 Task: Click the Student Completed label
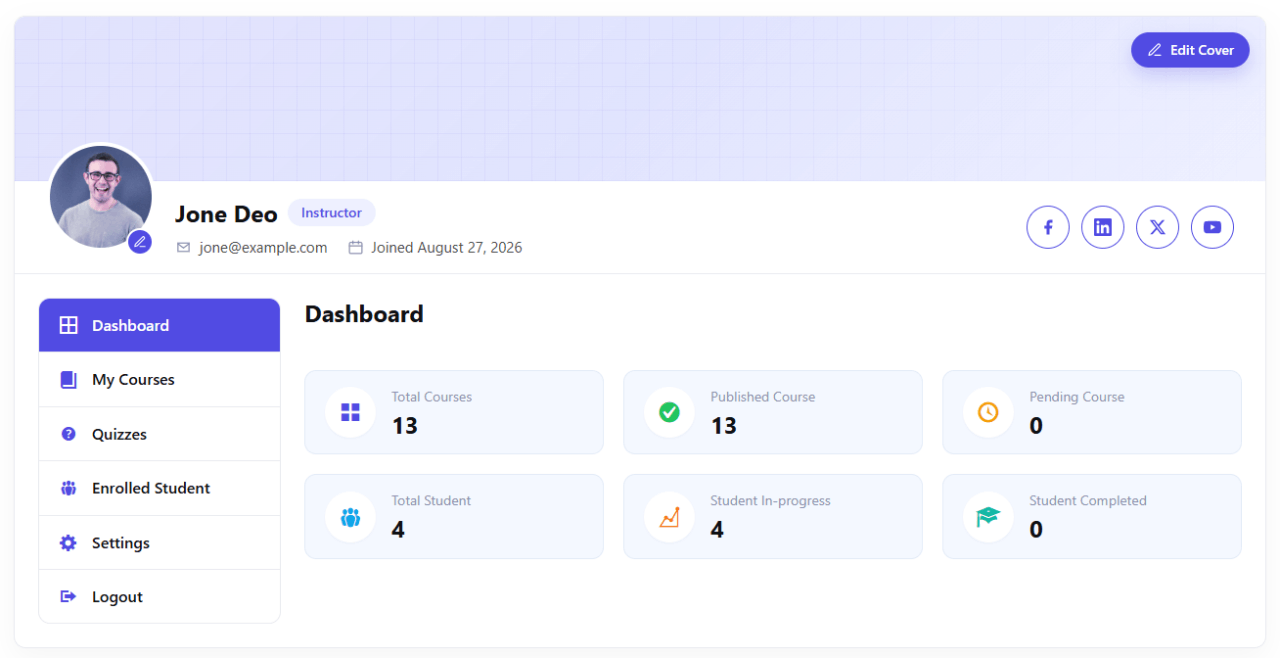1088,501
